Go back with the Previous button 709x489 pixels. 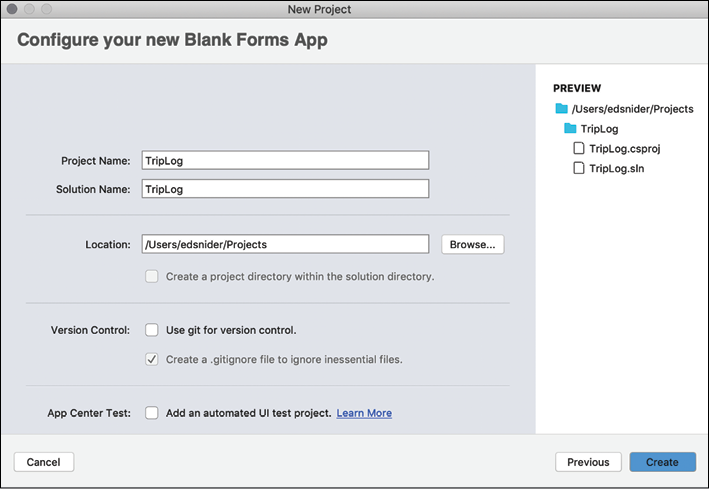tap(588, 462)
